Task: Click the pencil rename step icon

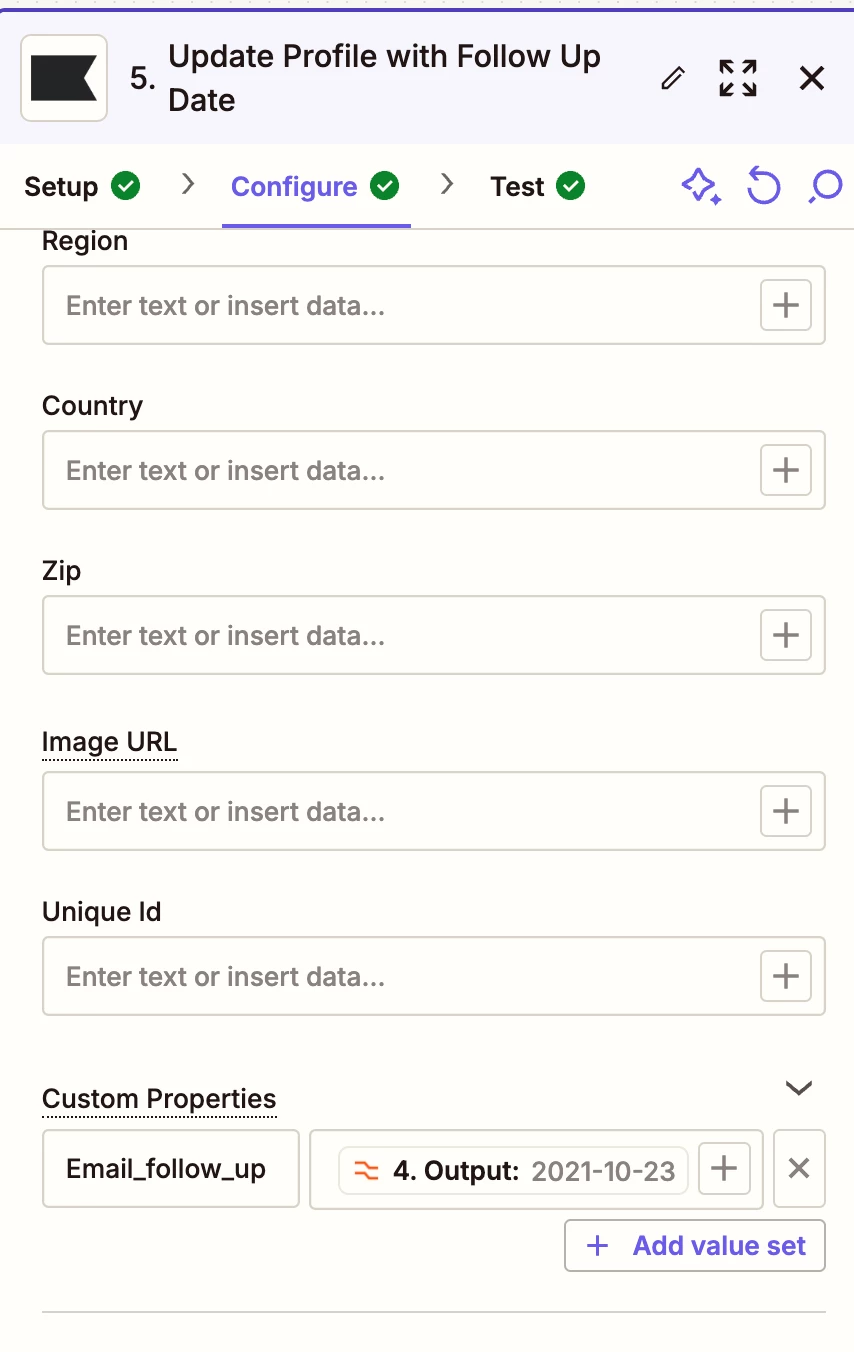Action: [674, 78]
